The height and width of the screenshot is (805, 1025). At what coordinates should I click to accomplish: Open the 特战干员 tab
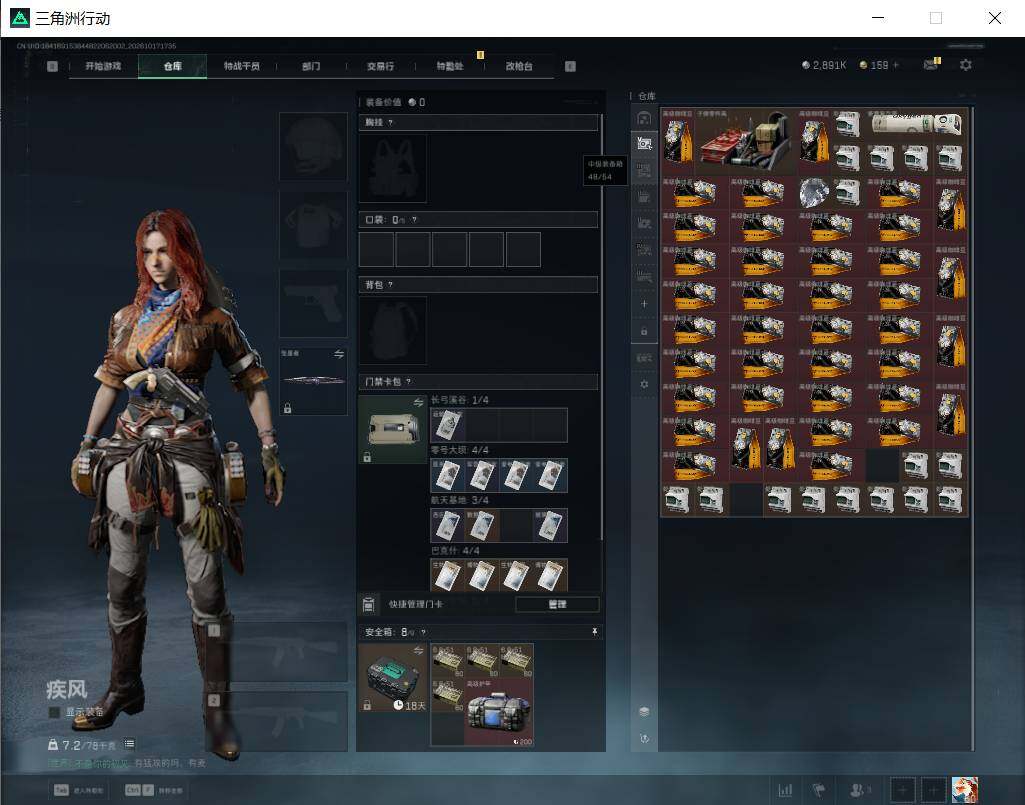pos(242,66)
